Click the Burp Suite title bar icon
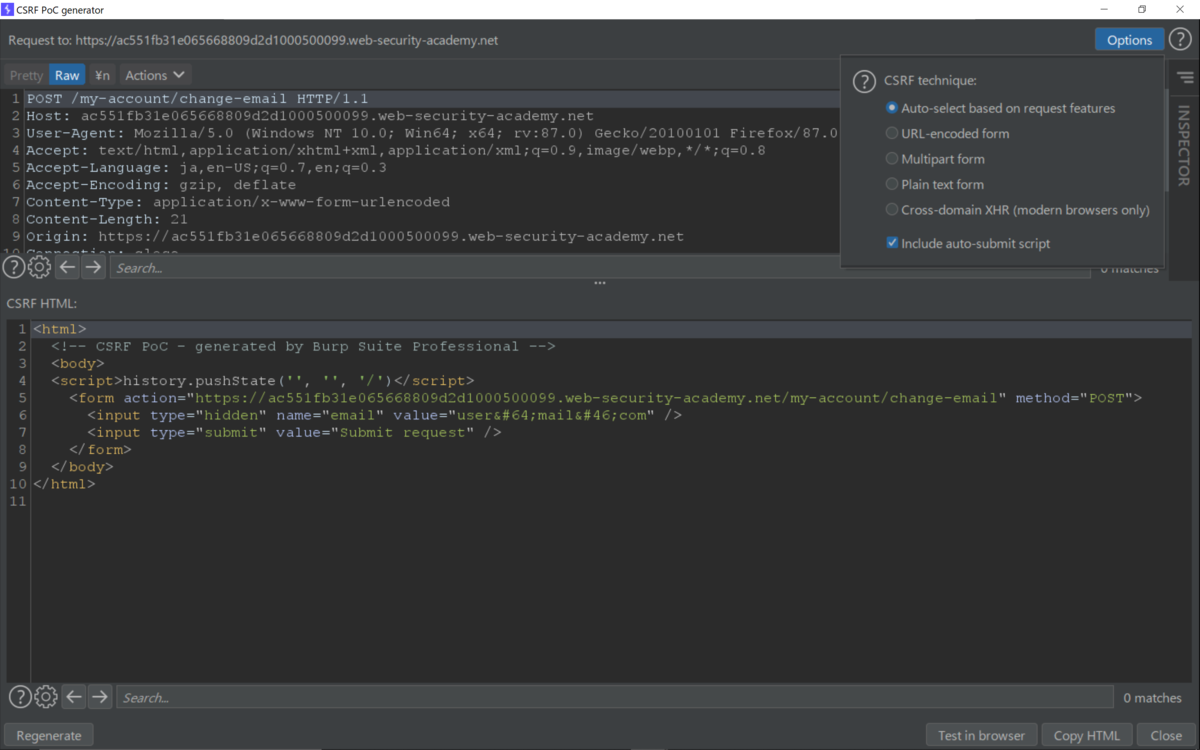The image size is (1200, 750). coord(8,9)
